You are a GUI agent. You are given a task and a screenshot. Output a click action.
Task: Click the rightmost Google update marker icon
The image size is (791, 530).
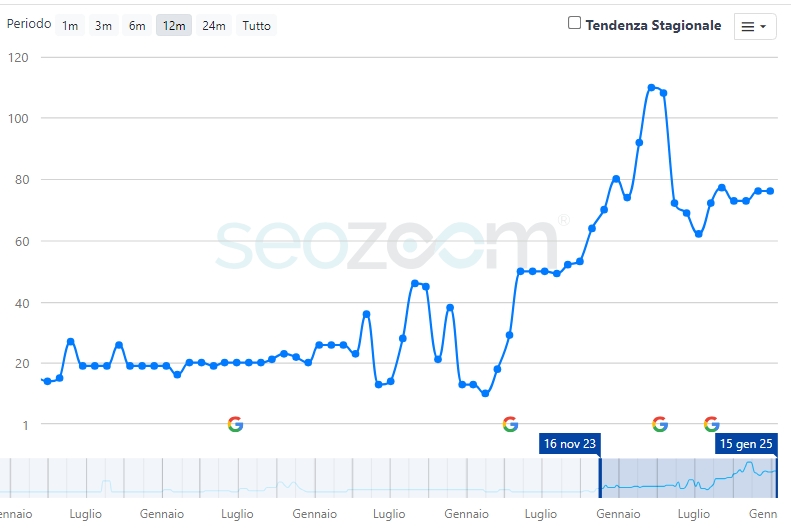click(712, 424)
